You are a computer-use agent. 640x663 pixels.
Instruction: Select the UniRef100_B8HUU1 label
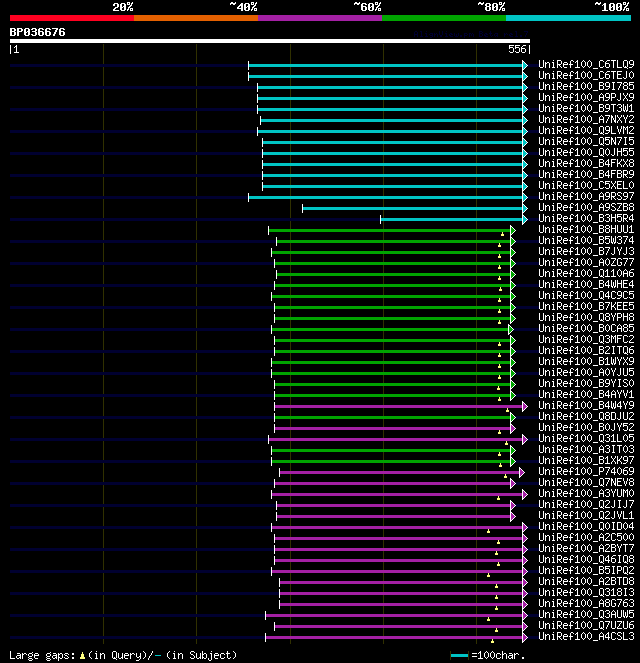click(x=586, y=229)
